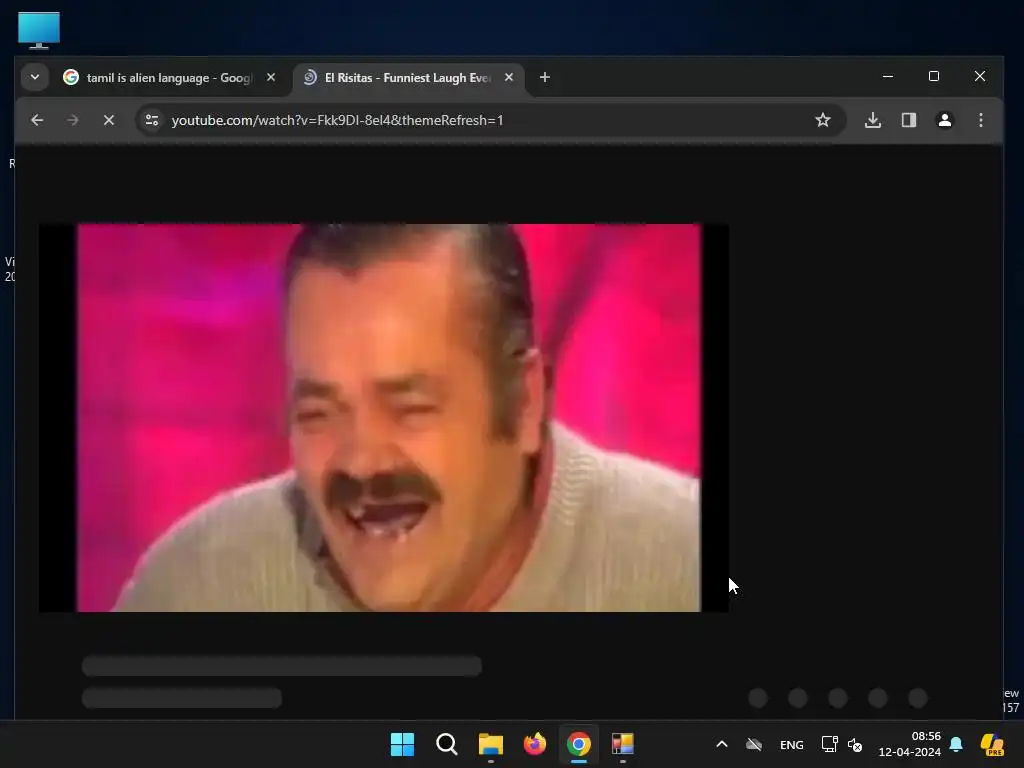Click the forward navigation arrow
This screenshot has width=1024, height=768.
click(73, 120)
